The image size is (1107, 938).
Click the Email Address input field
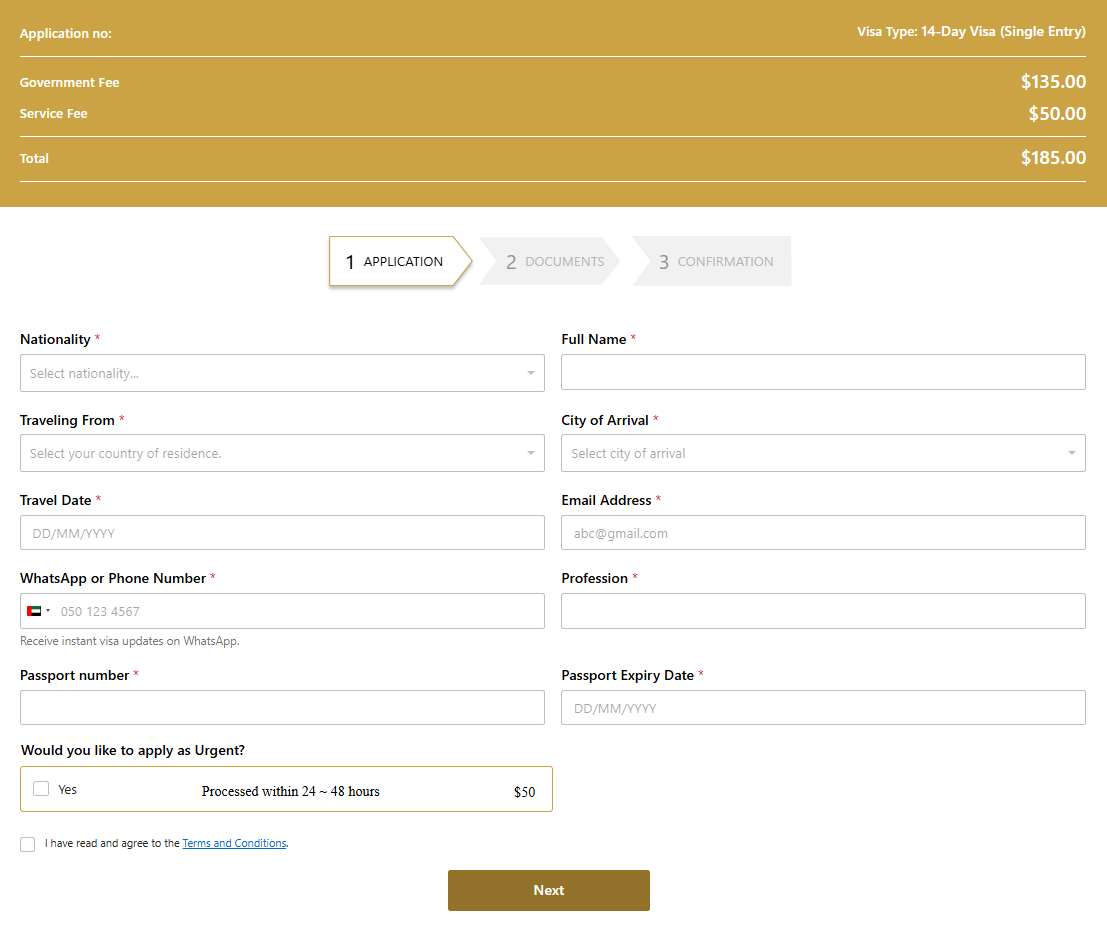pos(823,533)
